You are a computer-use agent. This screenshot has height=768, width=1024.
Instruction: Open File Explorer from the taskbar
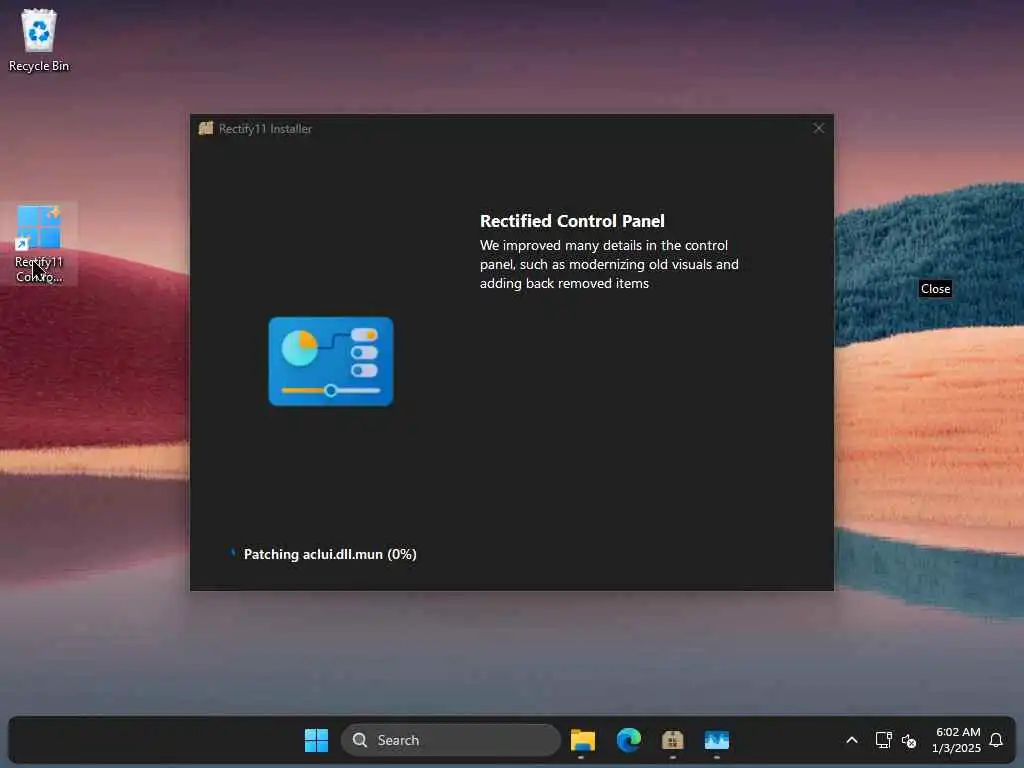583,740
